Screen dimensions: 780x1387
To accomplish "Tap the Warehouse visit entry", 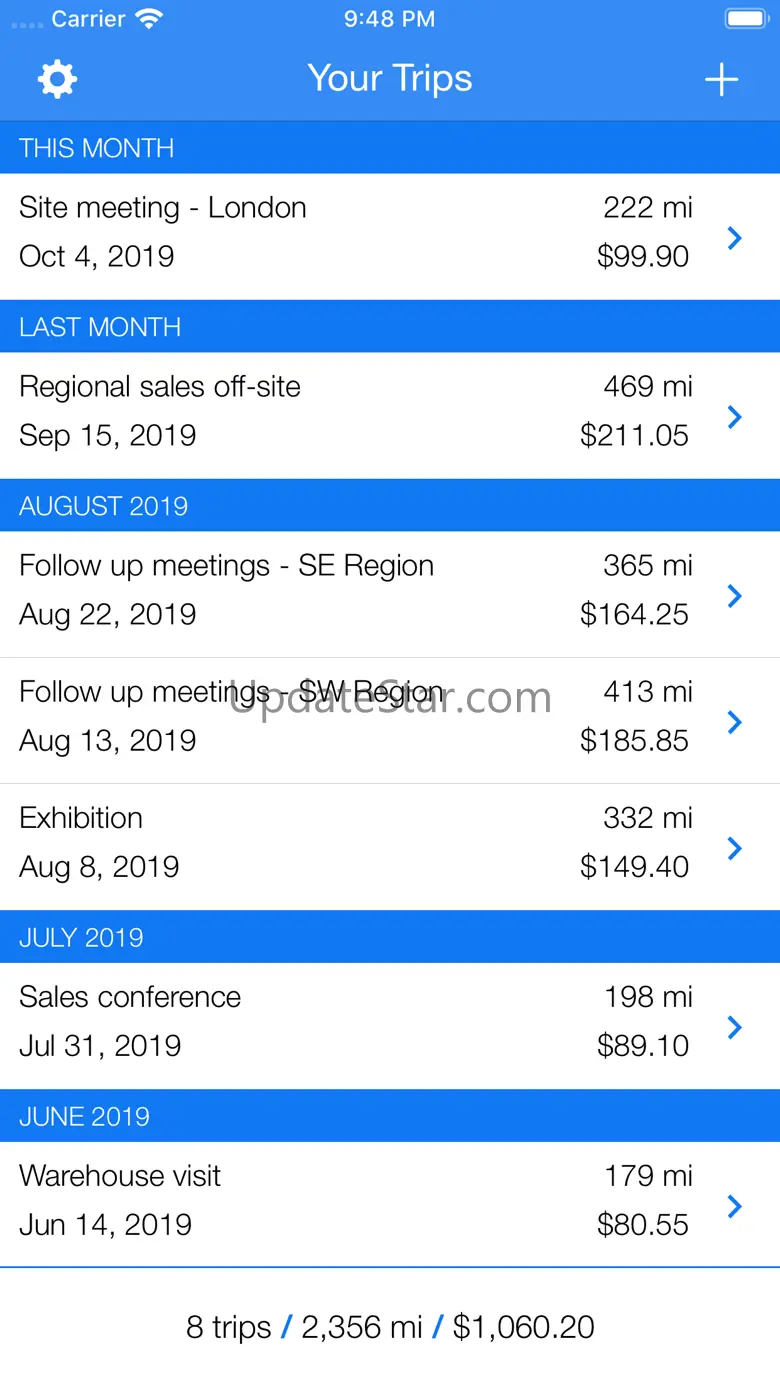I will point(120,1176).
